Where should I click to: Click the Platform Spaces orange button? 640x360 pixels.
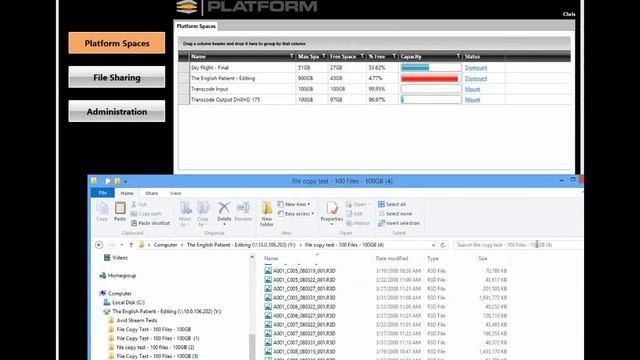point(117,43)
